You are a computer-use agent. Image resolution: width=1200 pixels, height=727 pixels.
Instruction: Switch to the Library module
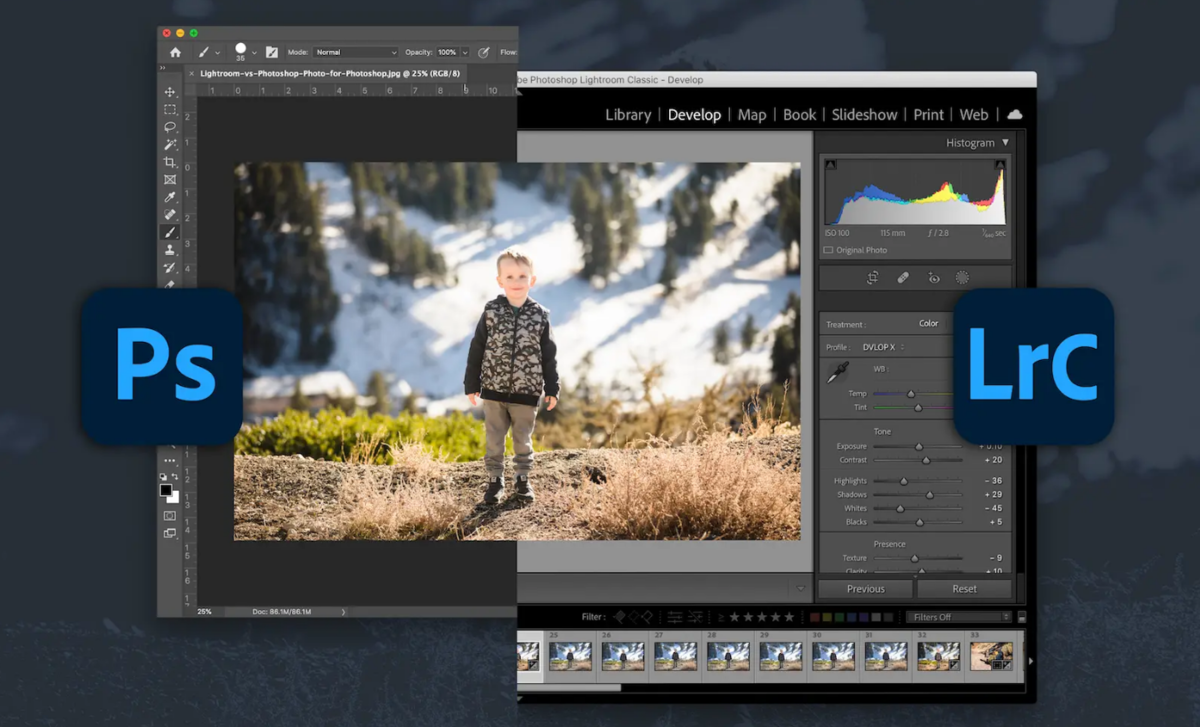point(628,115)
